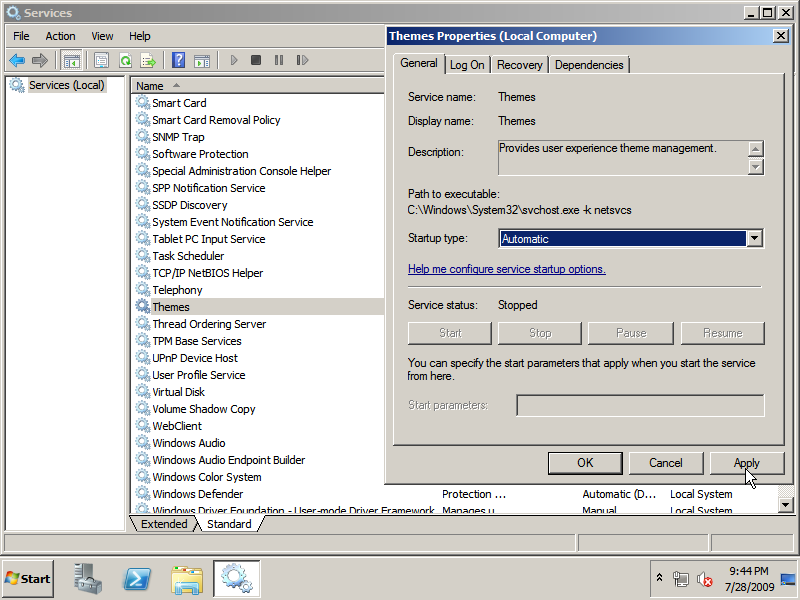This screenshot has width=800, height=600.
Task: Click the Stop Service square icon
Action: pos(256,61)
